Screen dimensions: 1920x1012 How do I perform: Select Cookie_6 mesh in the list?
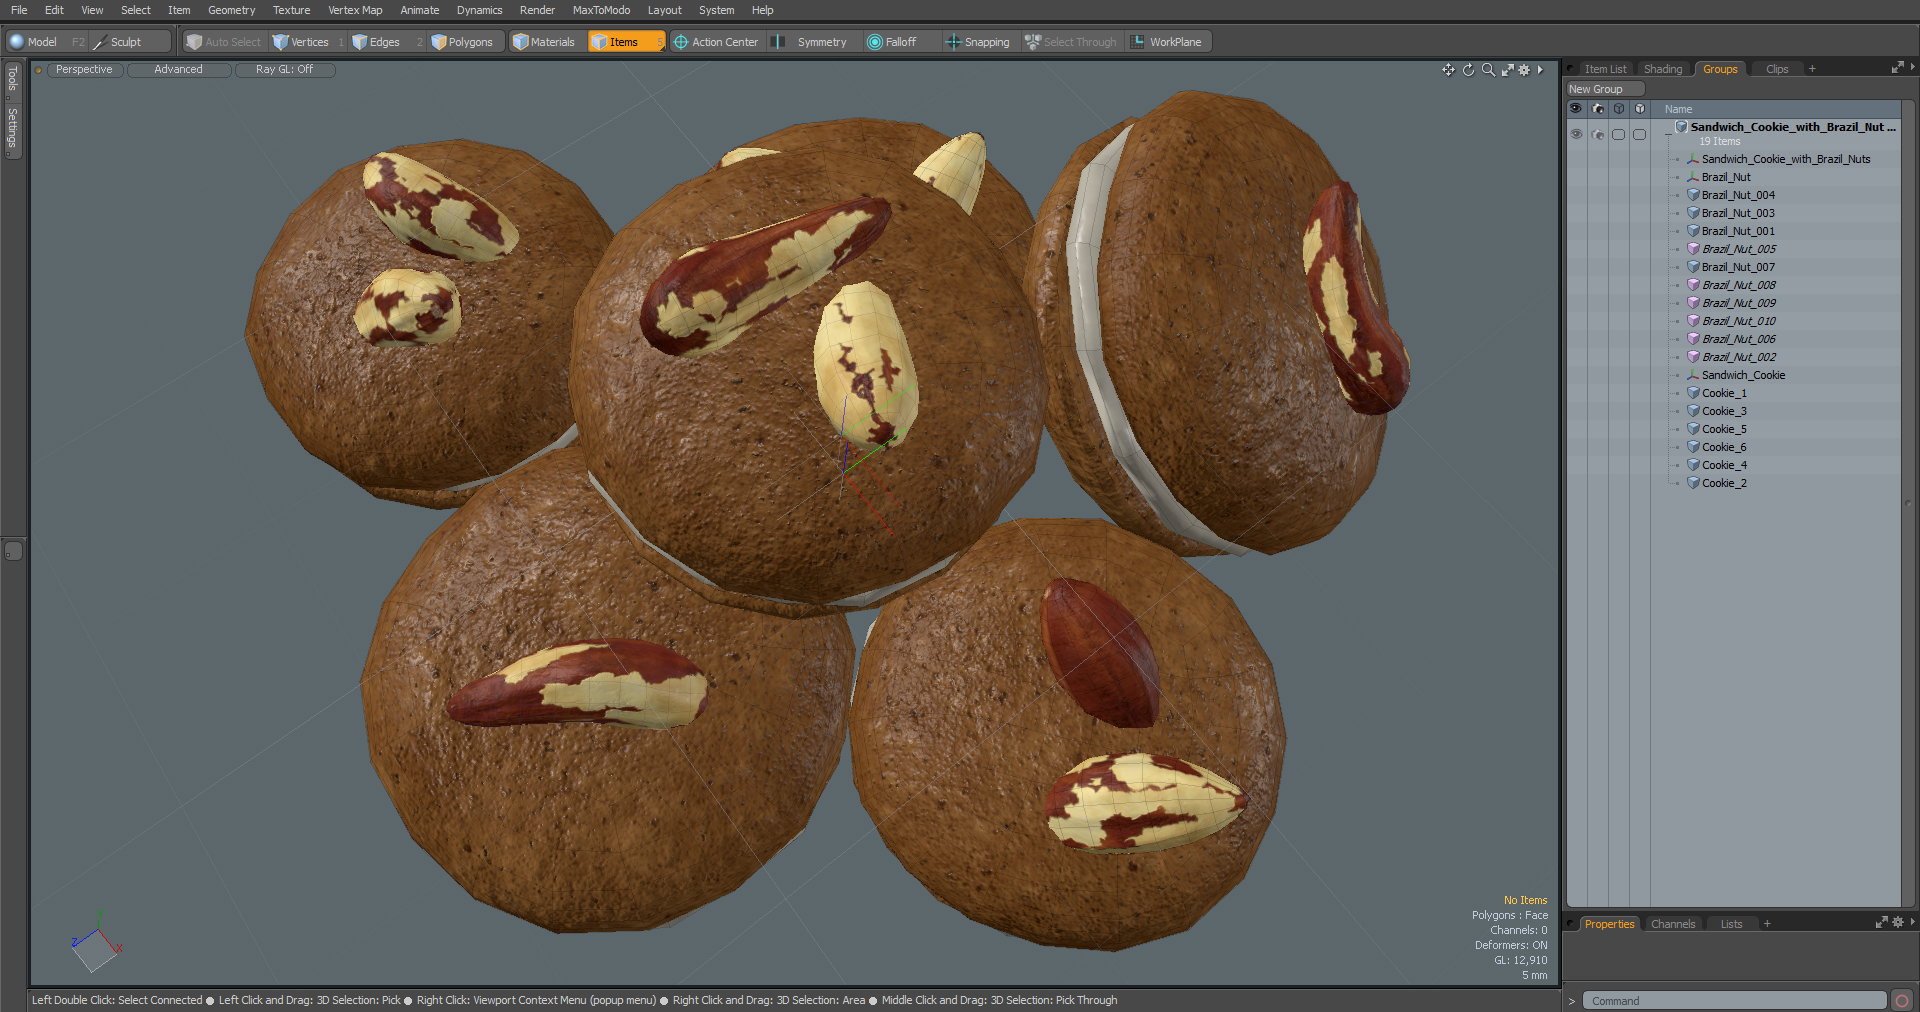pos(1724,447)
